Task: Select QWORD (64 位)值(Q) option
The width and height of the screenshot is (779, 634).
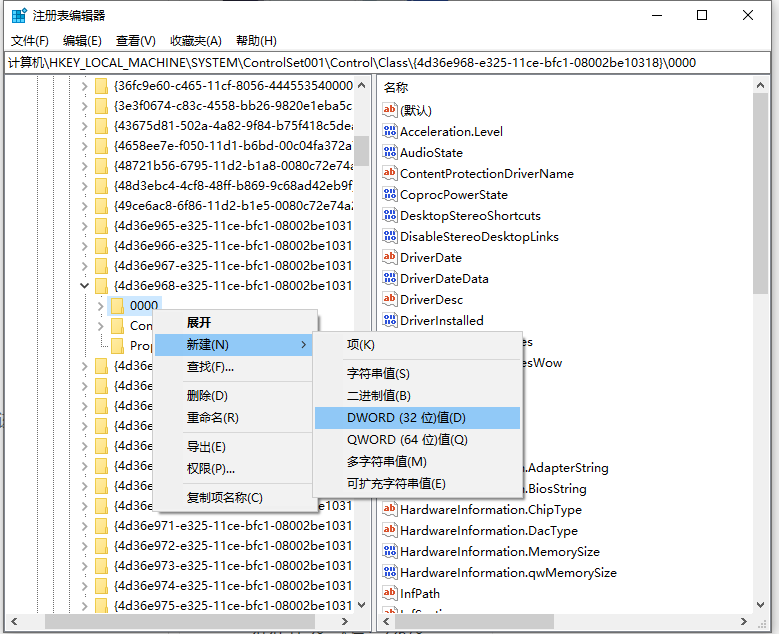Action: pos(407,440)
